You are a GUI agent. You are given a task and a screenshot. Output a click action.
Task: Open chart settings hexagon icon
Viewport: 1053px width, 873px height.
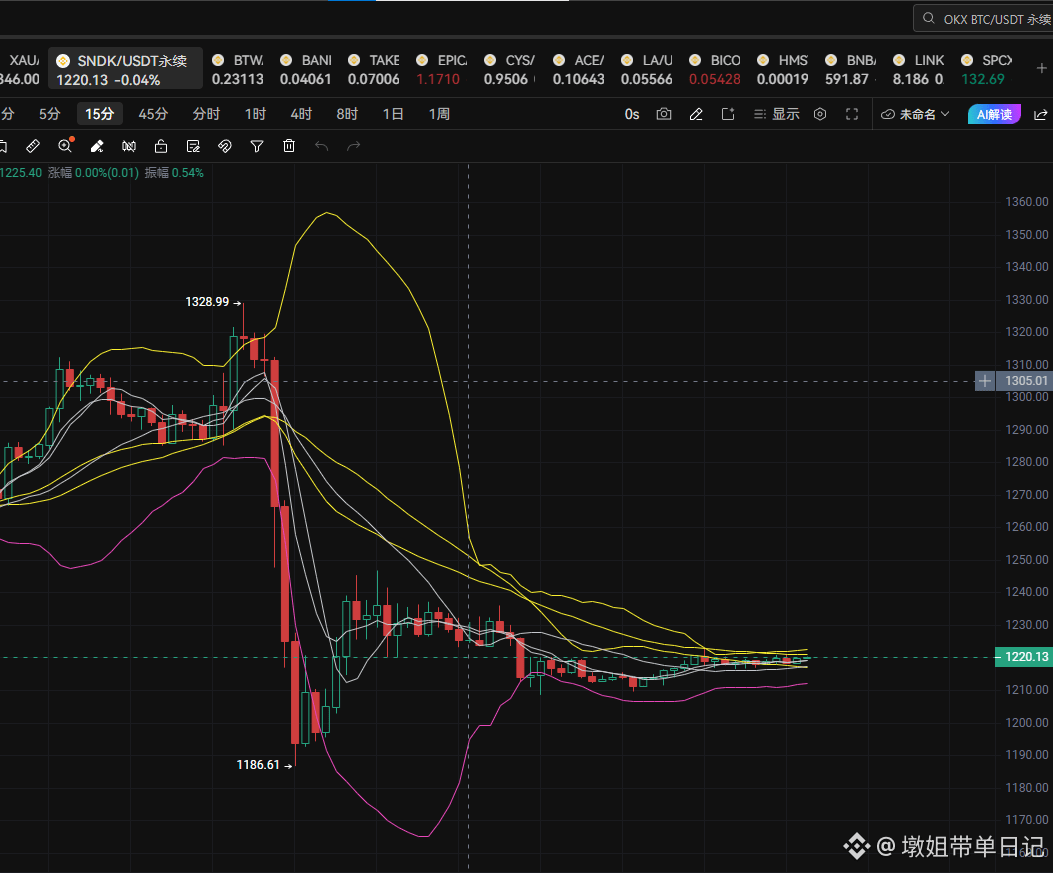pos(819,114)
